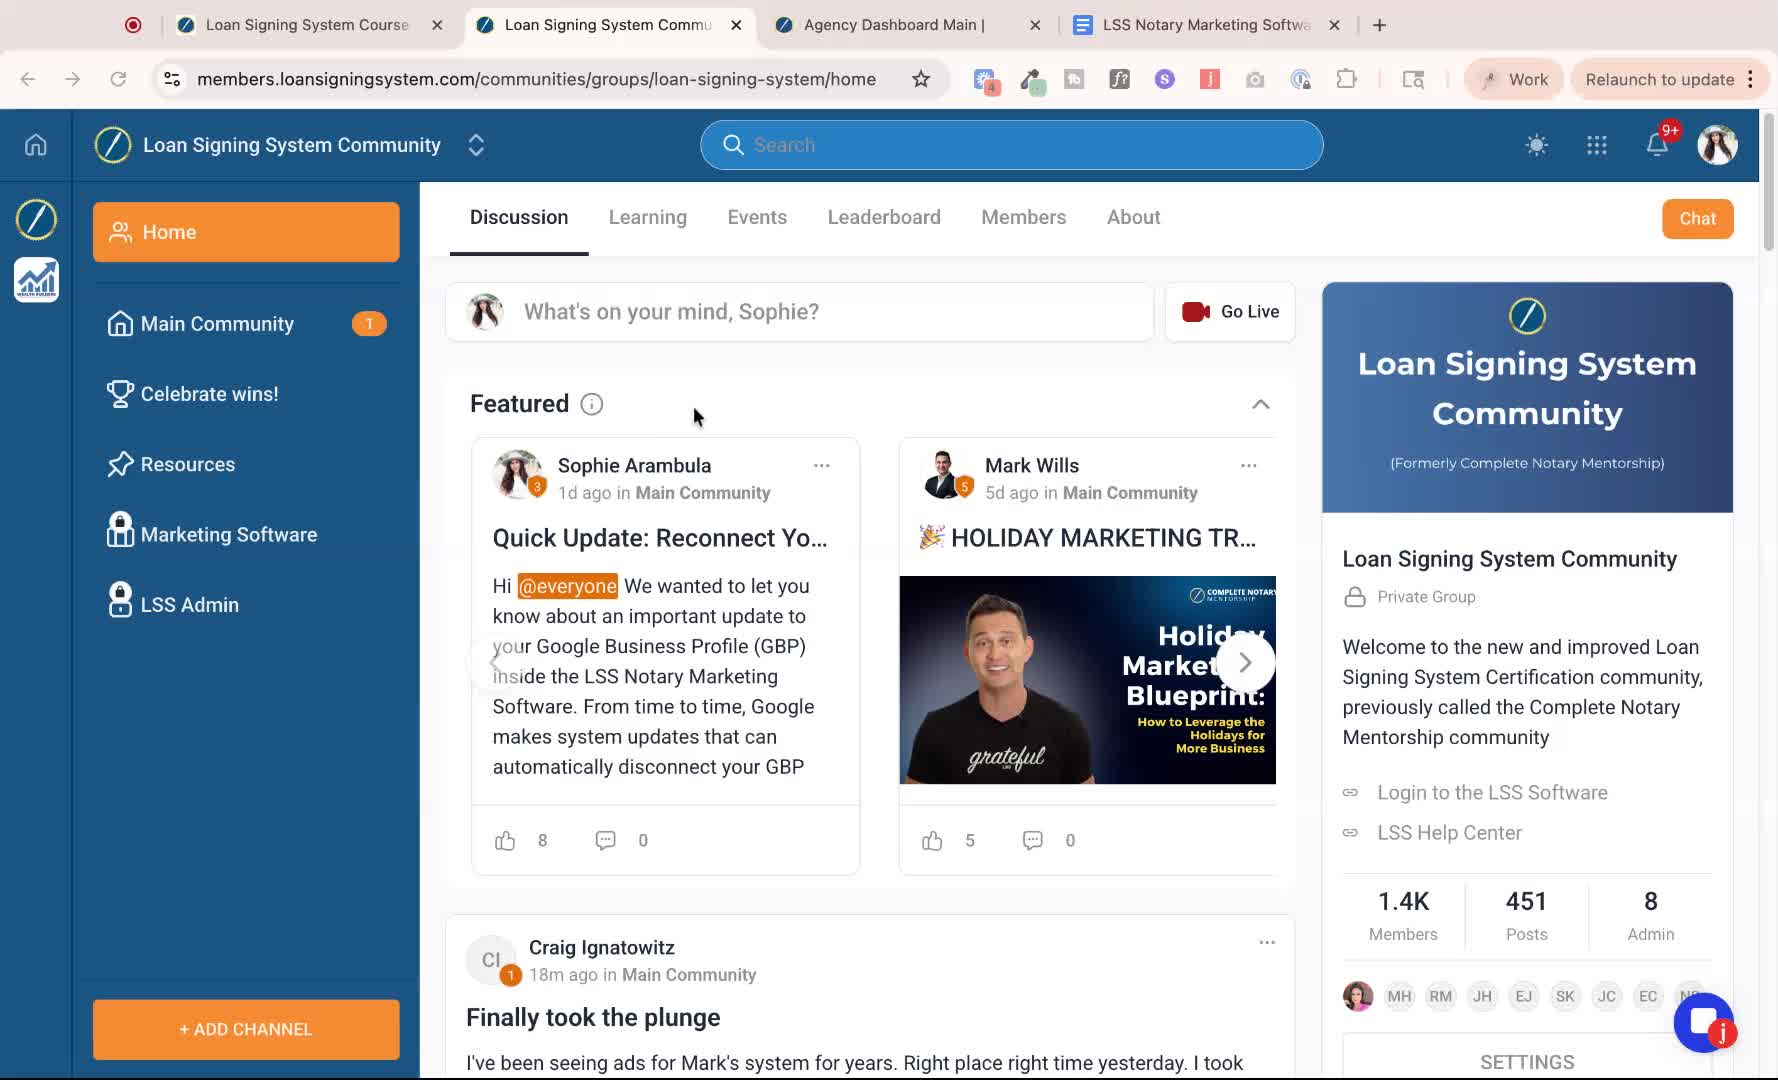Go back to the previous page
The height and width of the screenshot is (1080, 1778).
[28, 79]
